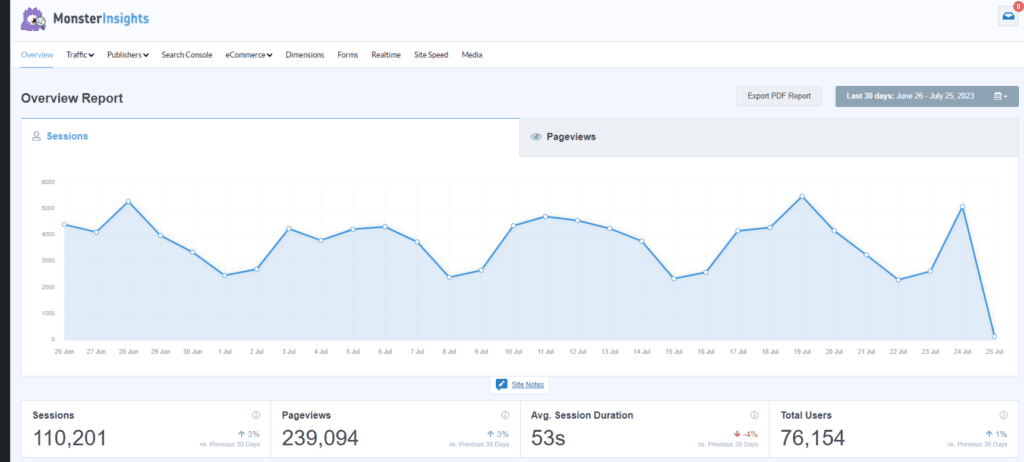1024x462 pixels.
Task: Click the Export PDF Report button
Action: pyautogui.click(x=779, y=96)
